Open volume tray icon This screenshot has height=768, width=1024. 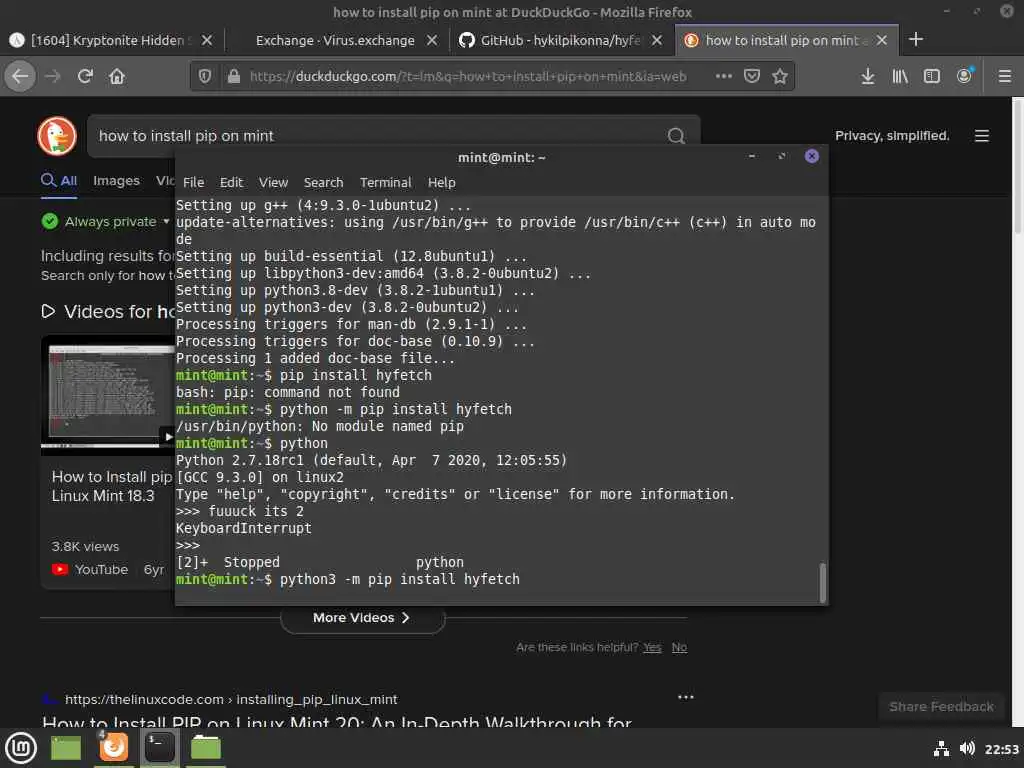pos(967,748)
